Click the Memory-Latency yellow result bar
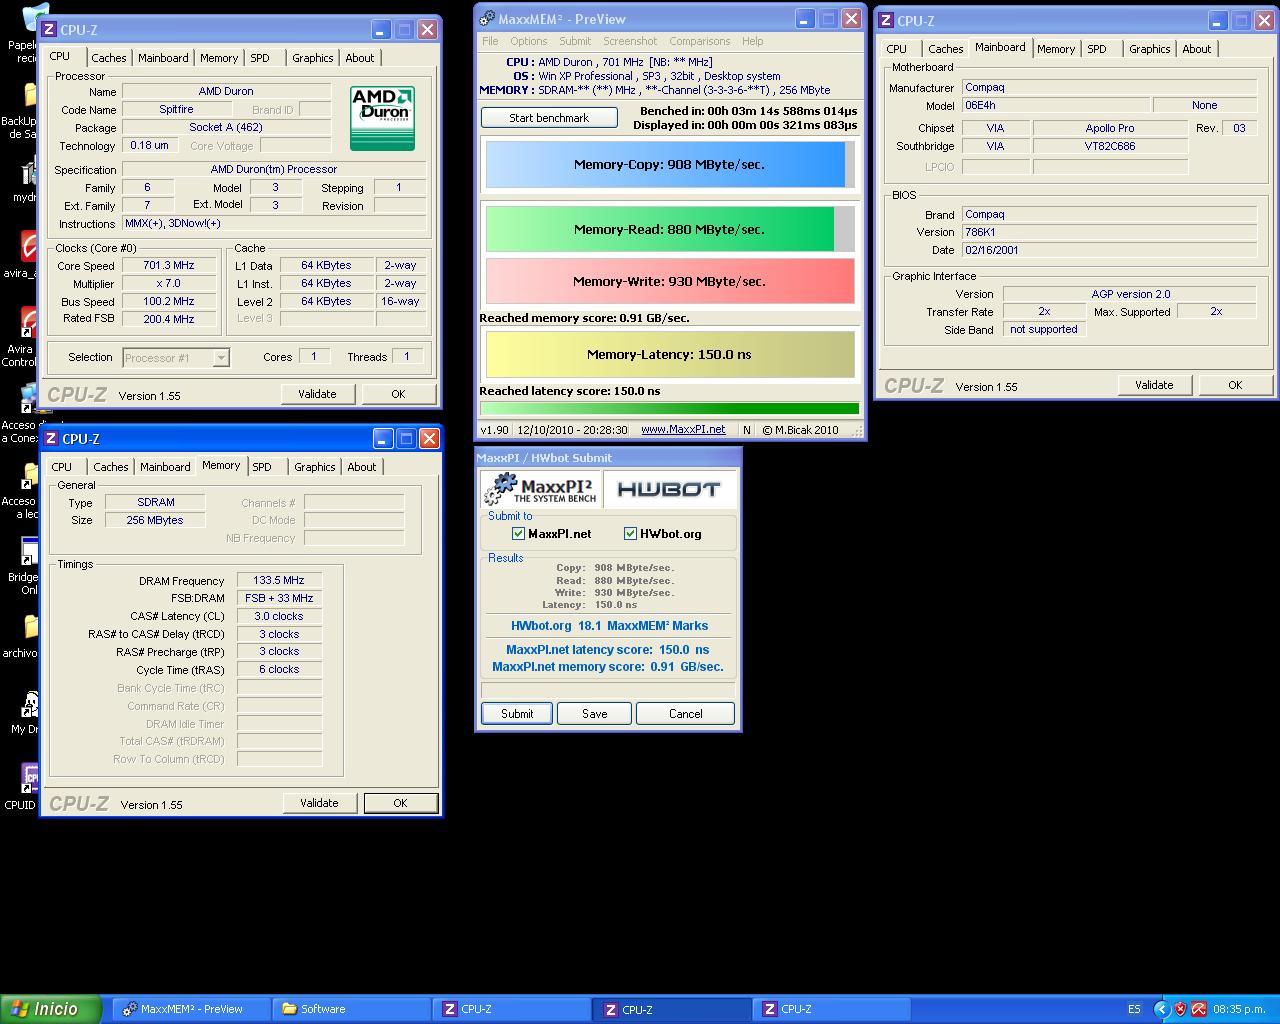The image size is (1280, 1024). coord(670,354)
